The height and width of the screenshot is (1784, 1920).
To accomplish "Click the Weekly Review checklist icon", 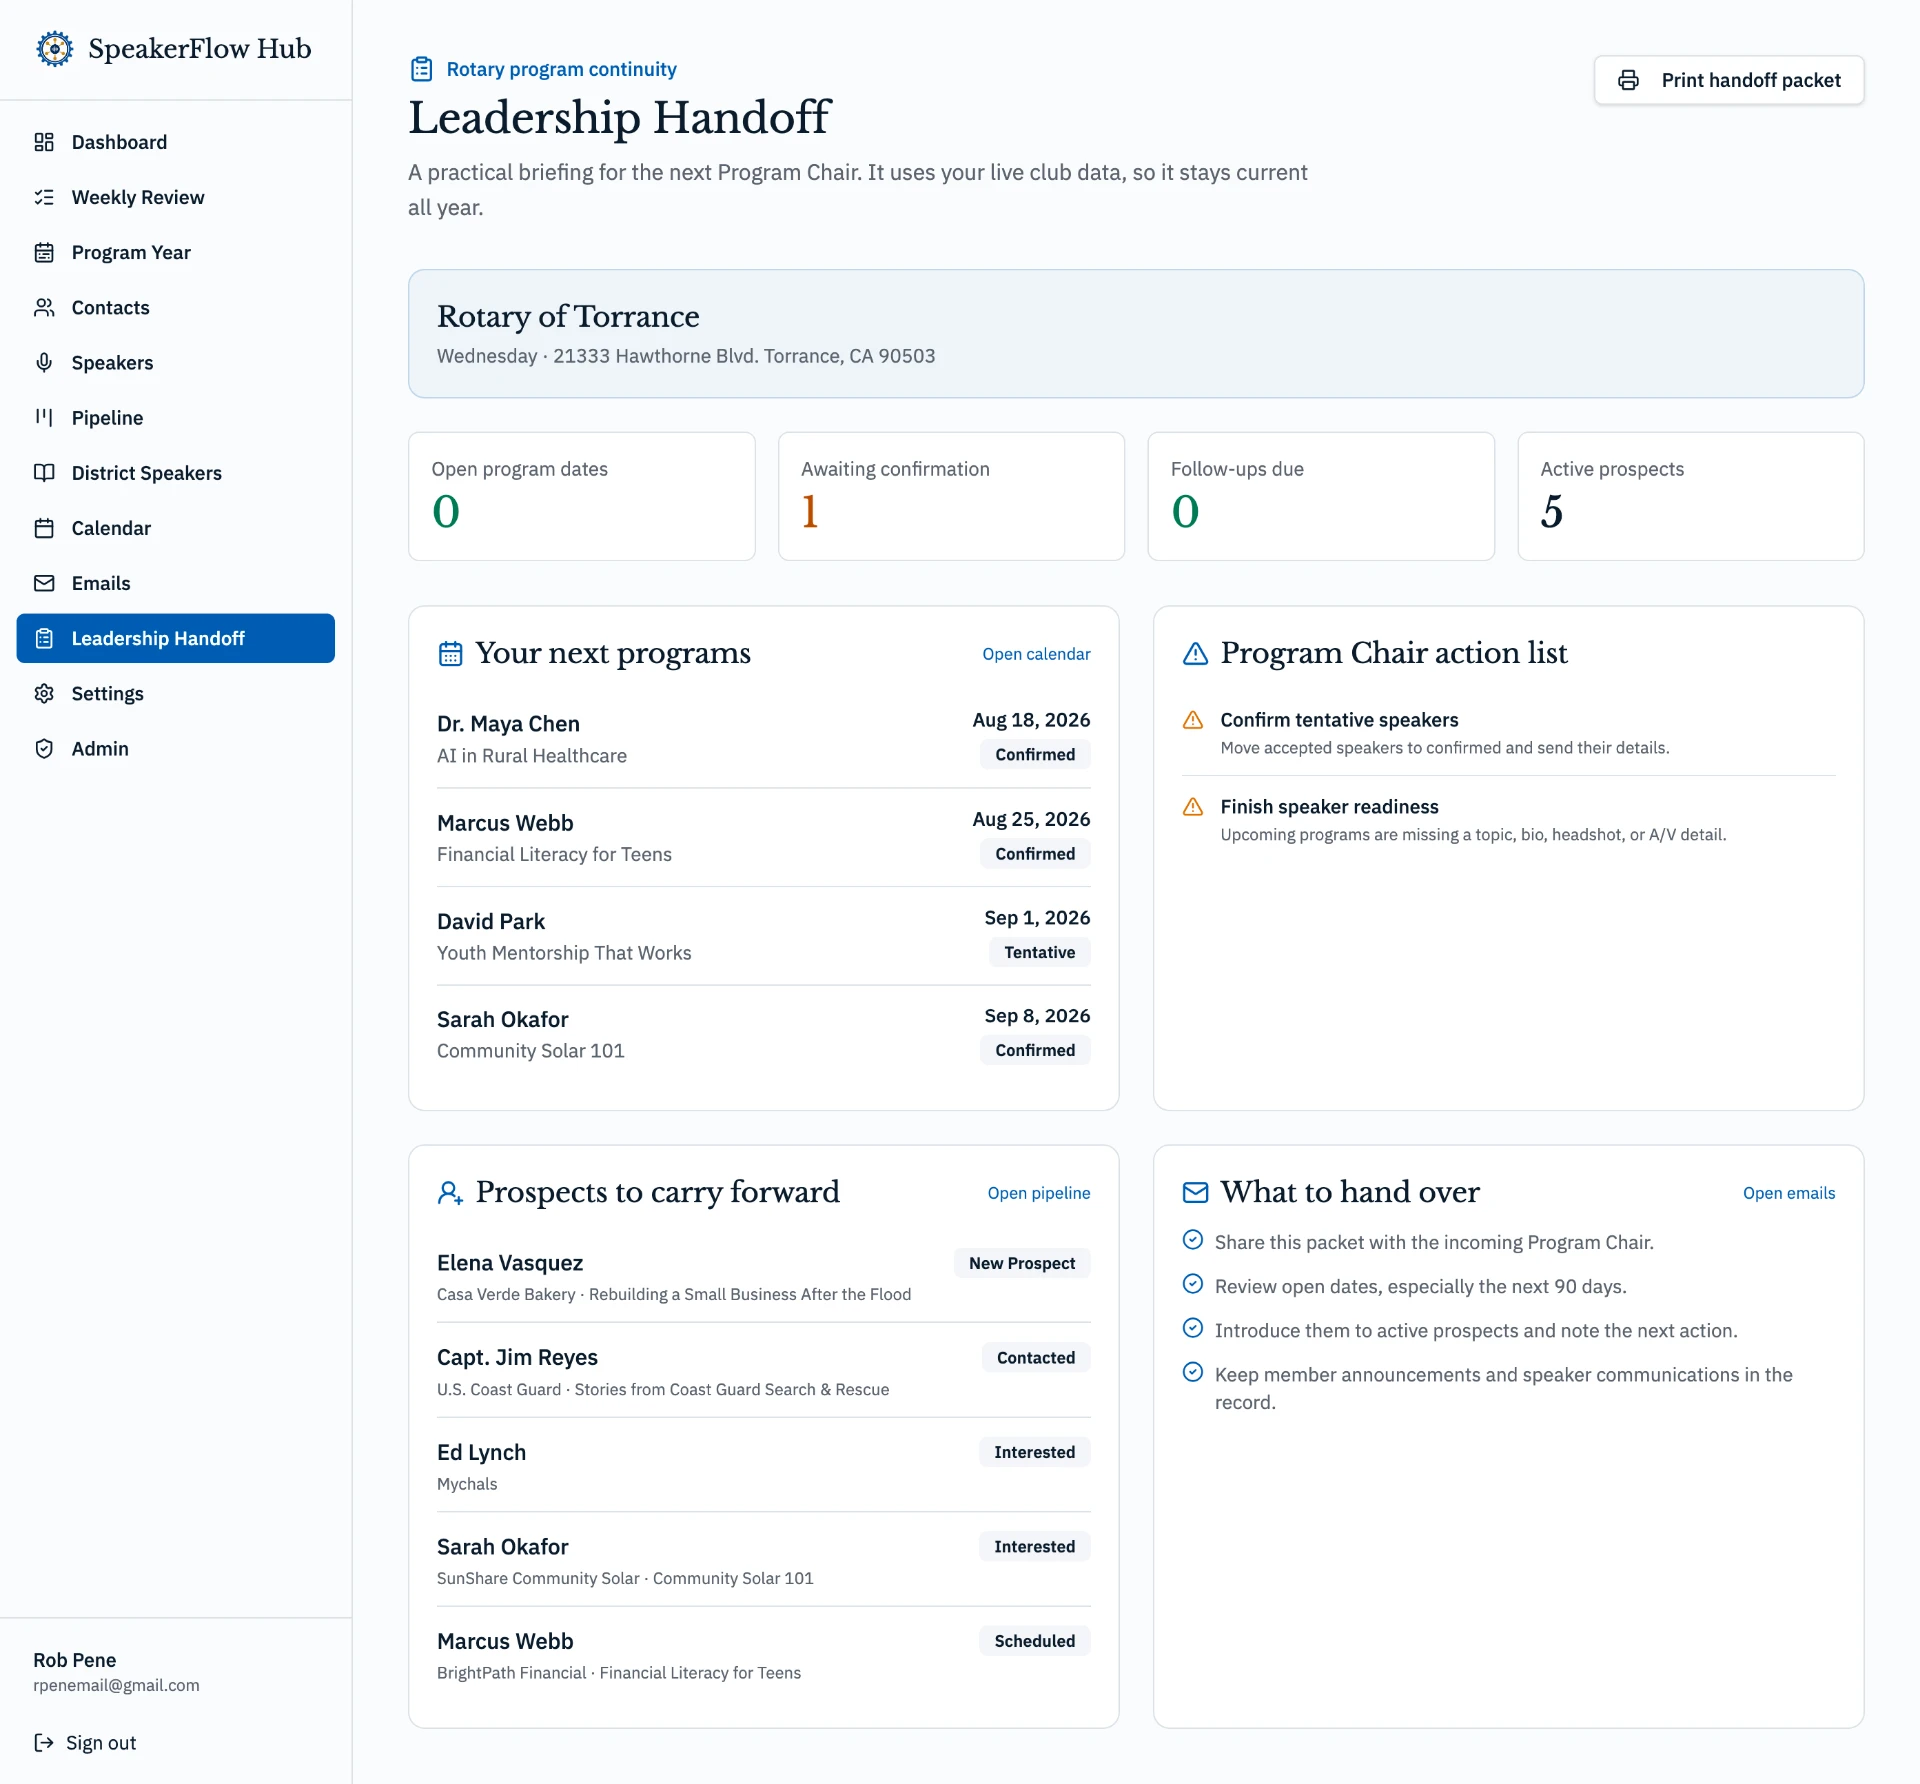I will [44, 197].
